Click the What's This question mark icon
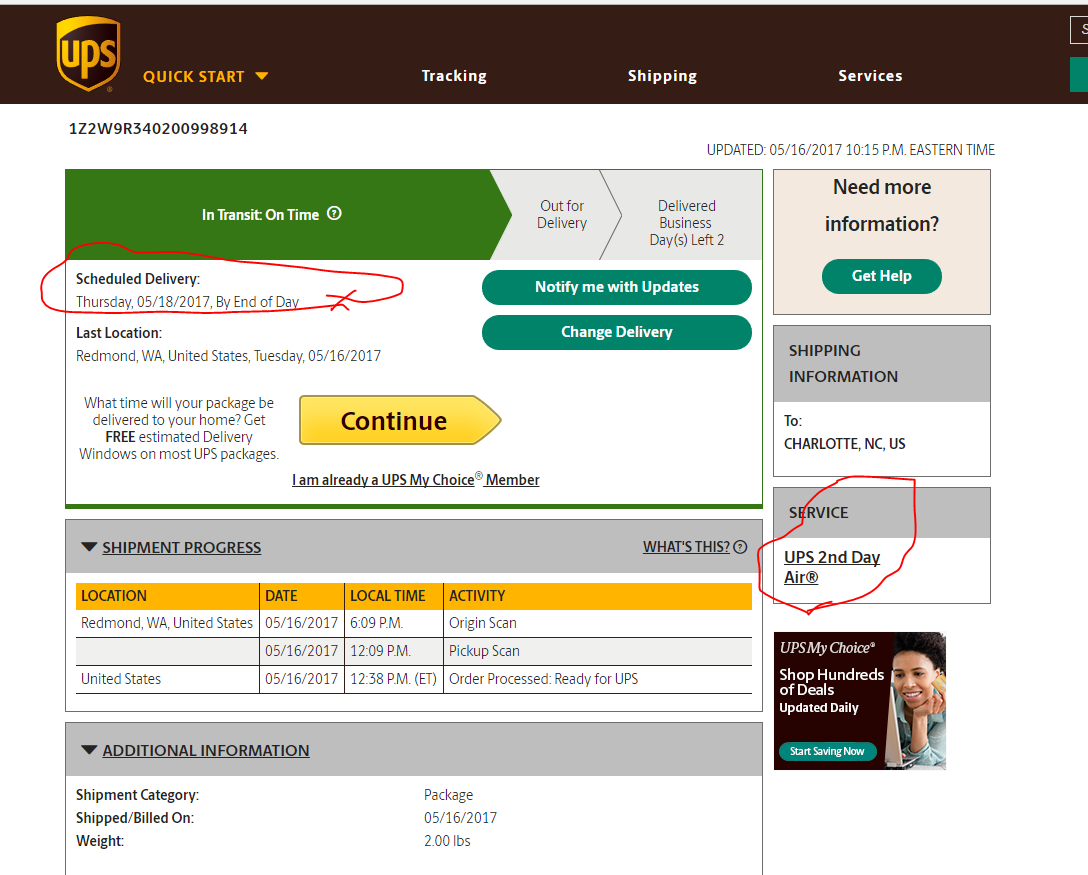 (740, 547)
